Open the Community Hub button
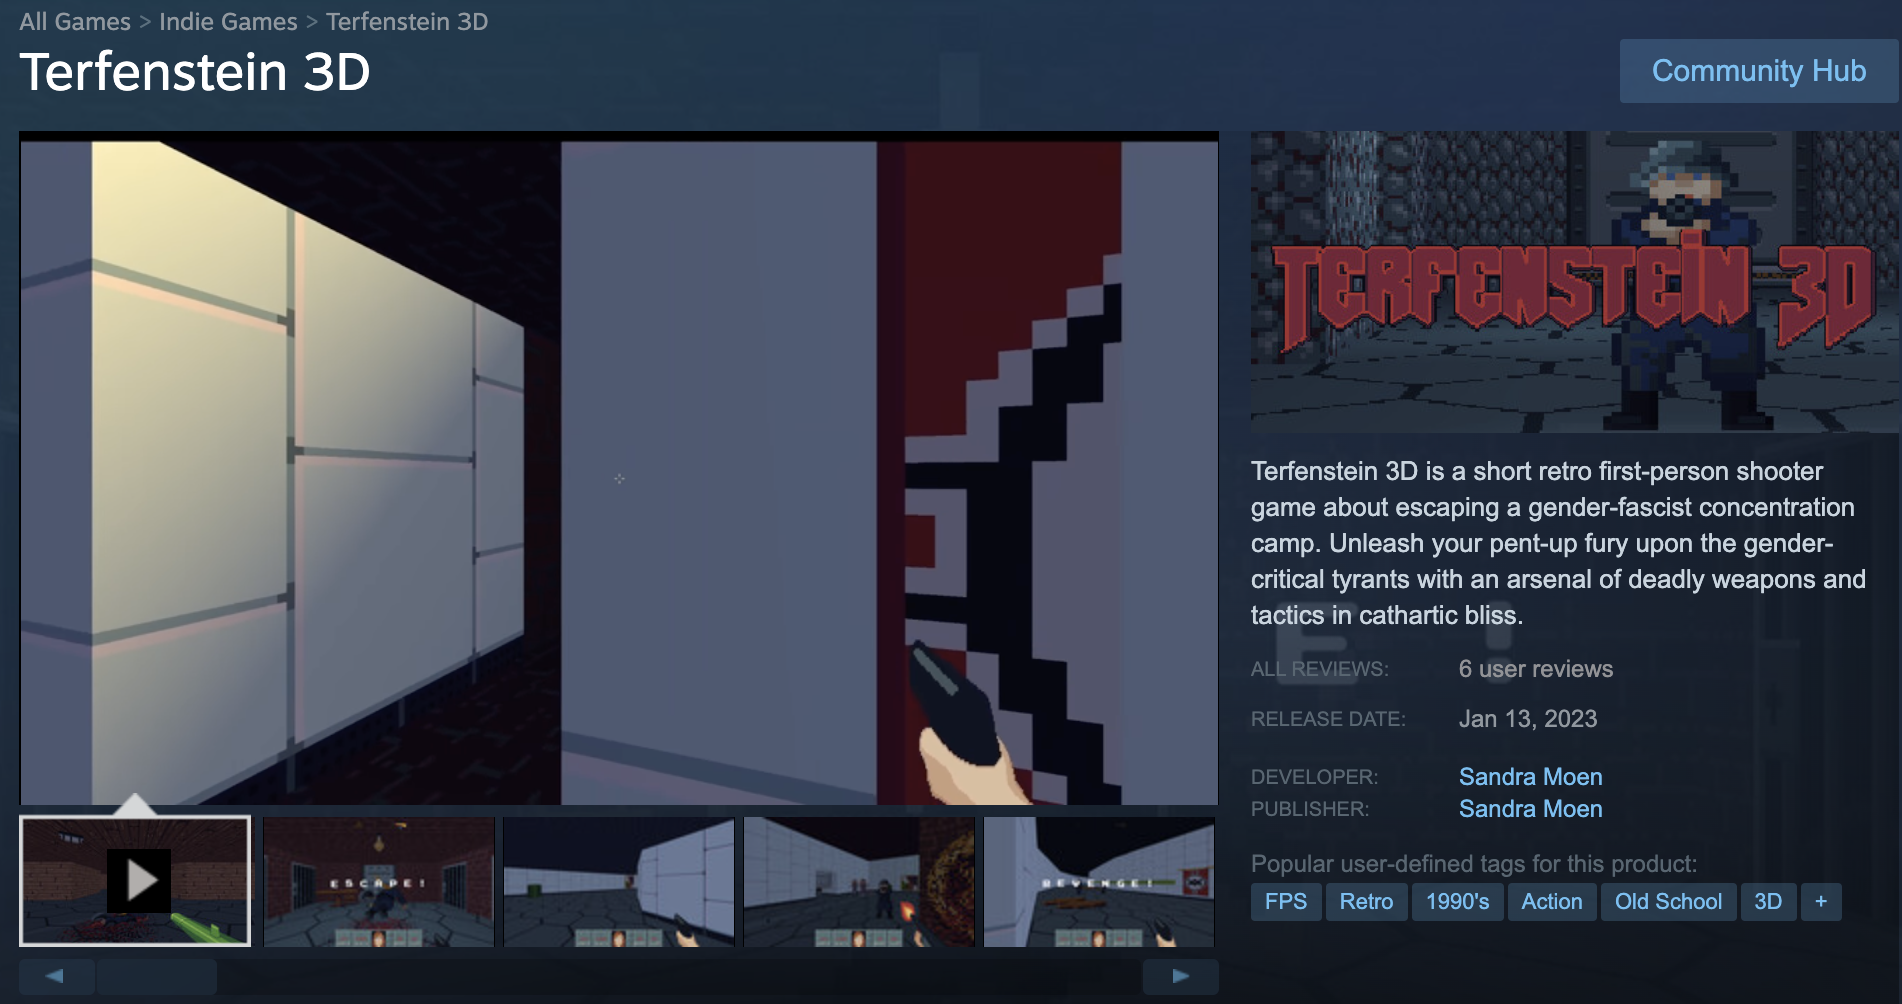1902x1004 pixels. pos(1758,71)
